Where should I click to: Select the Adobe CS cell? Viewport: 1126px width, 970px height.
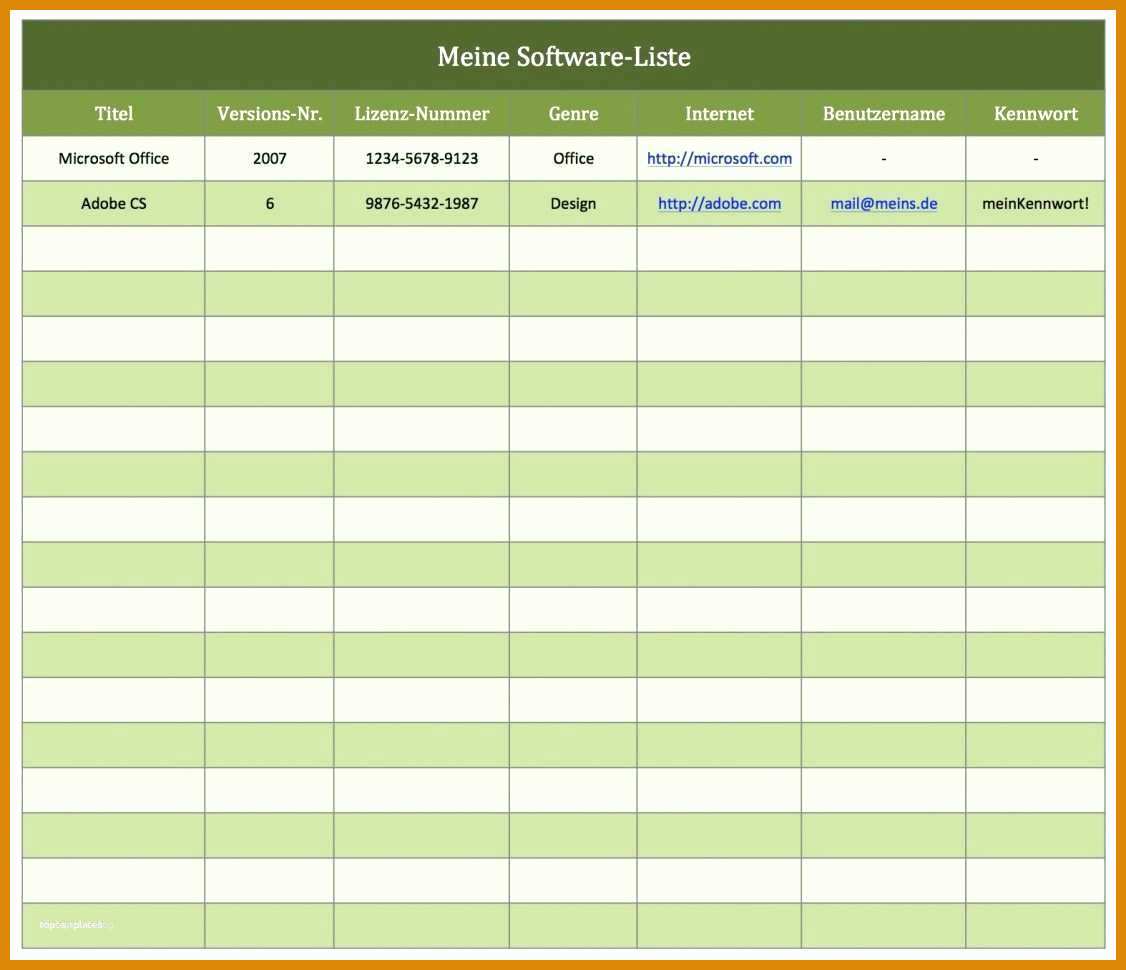tap(113, 204)
